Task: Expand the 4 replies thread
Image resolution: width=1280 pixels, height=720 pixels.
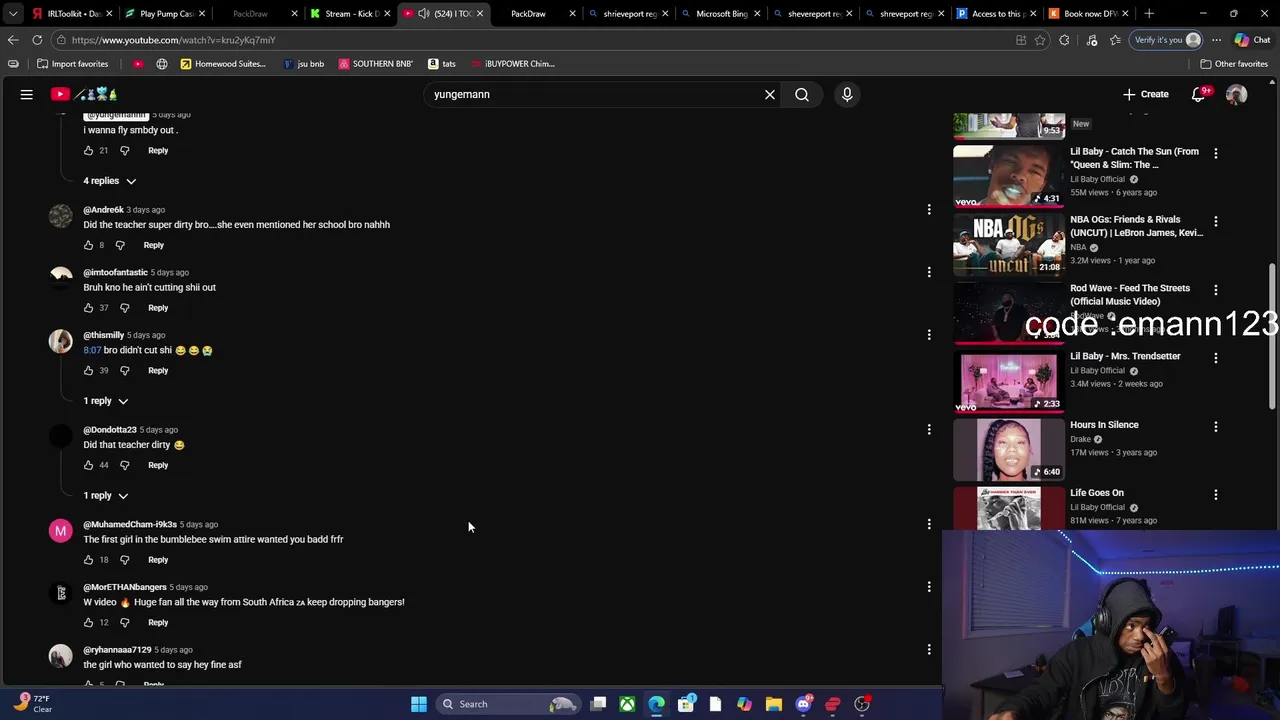Action: (110, 181)
